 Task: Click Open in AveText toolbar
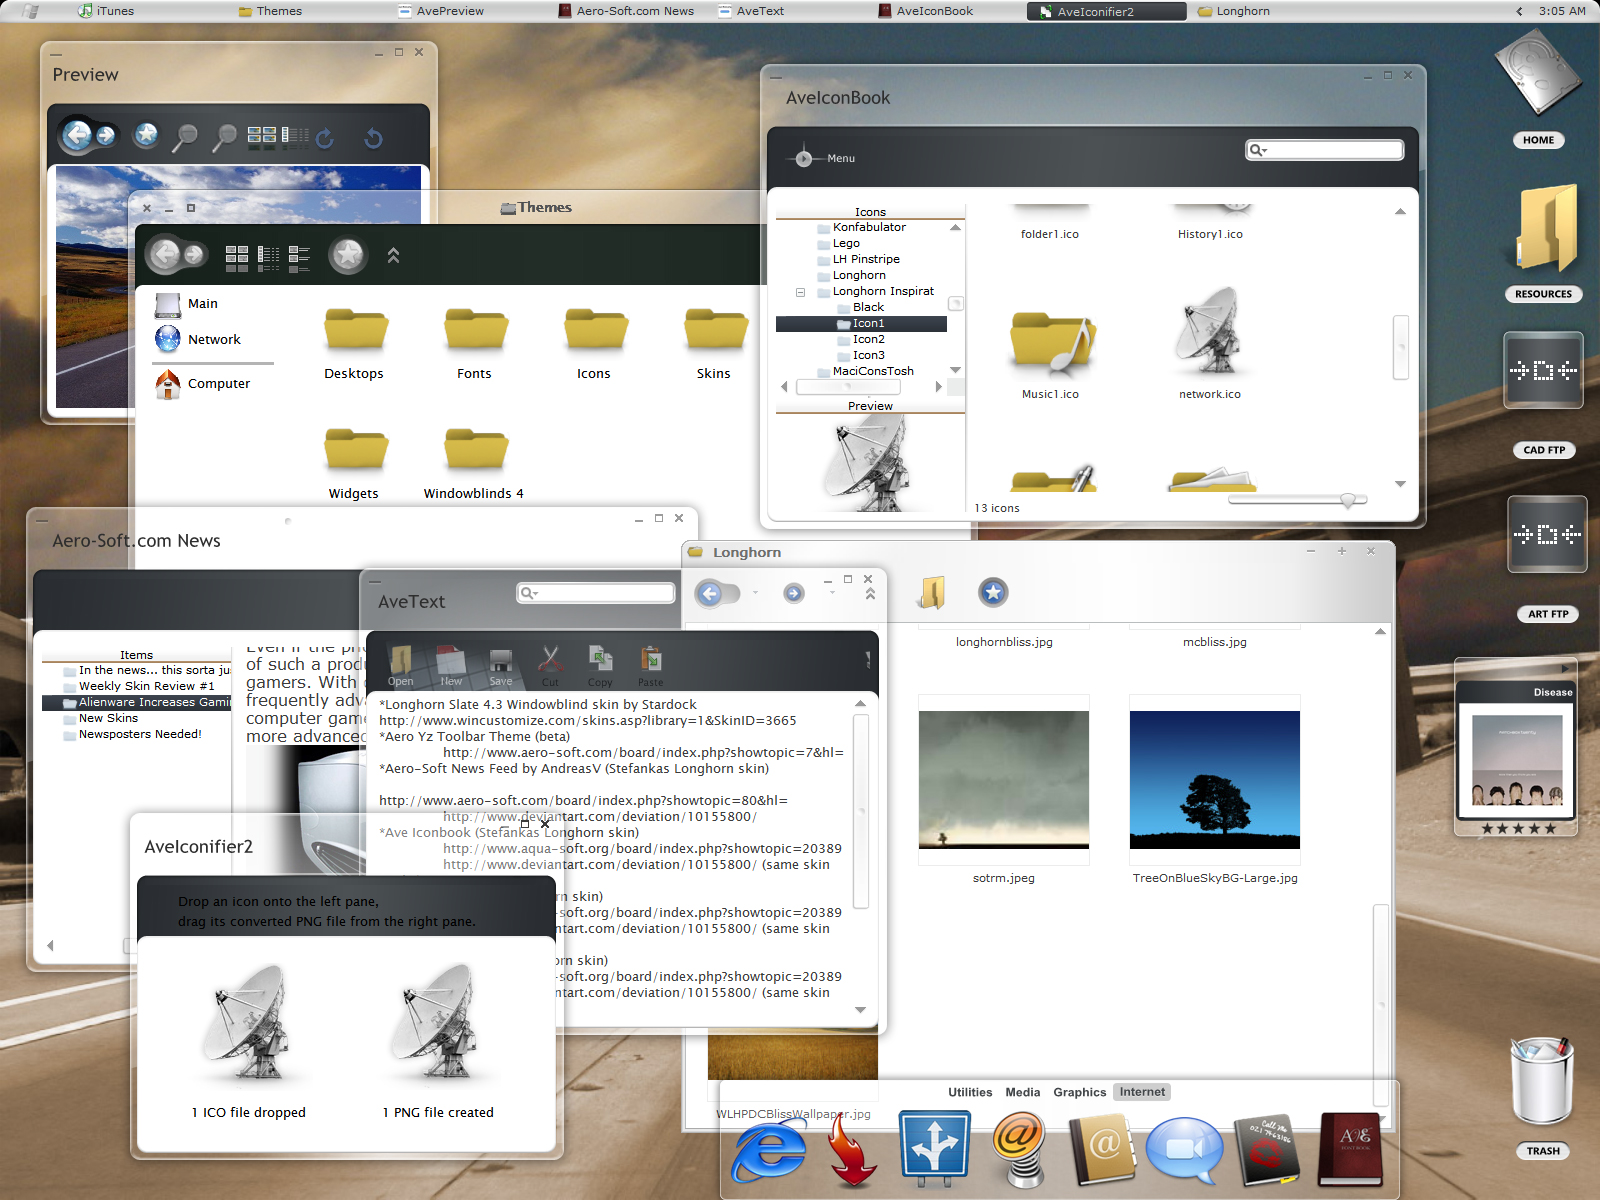click(401, 666)
